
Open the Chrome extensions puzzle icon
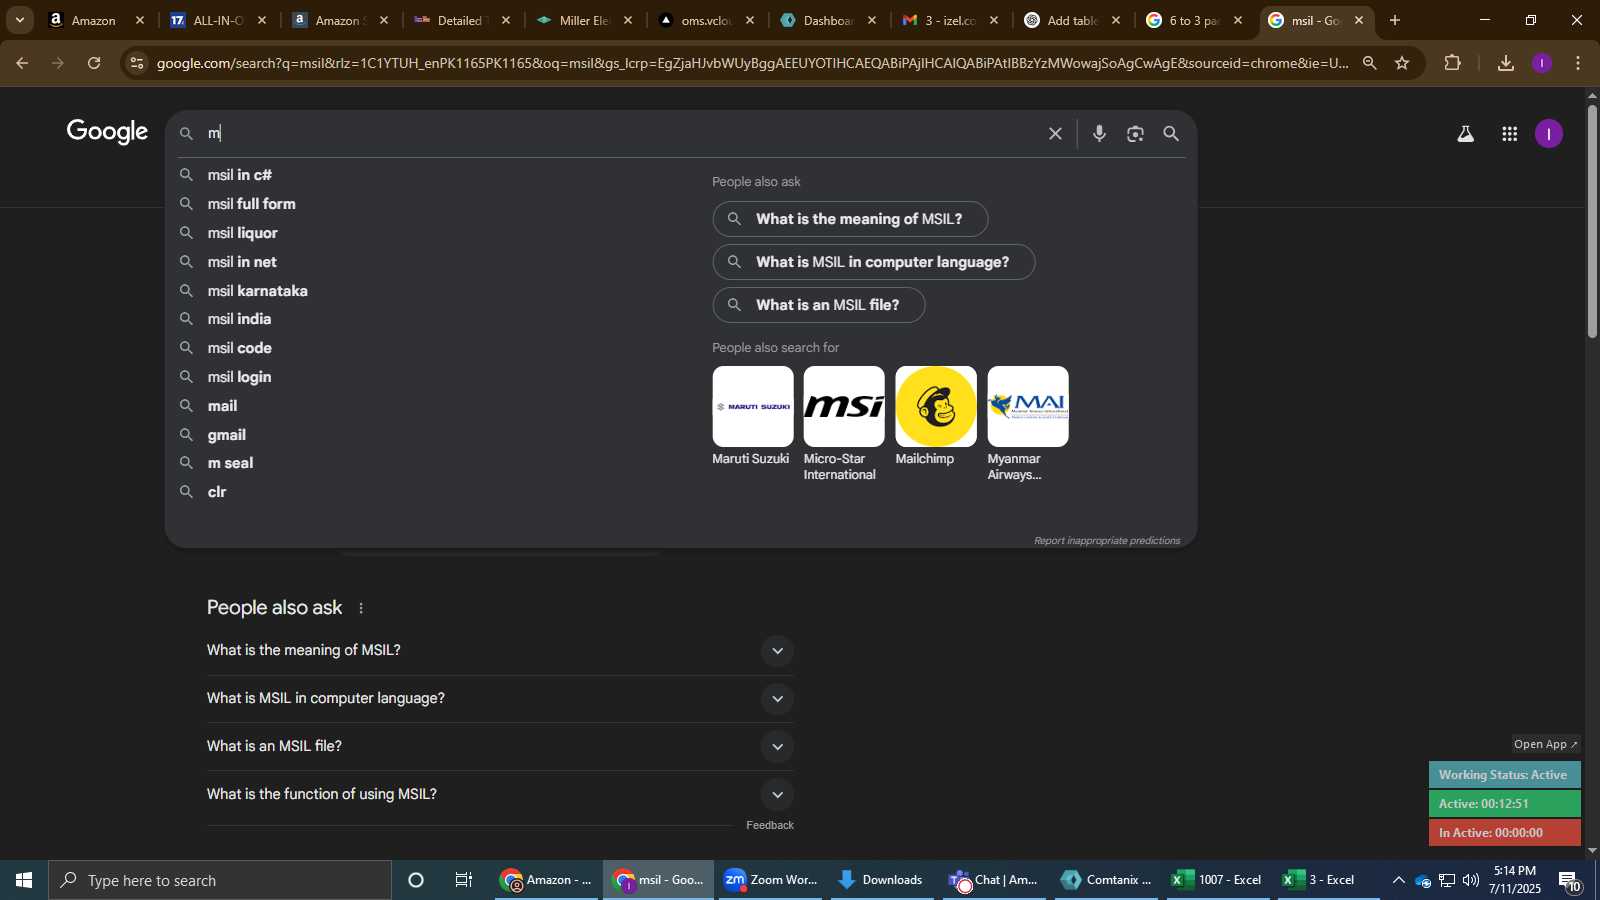click(1453, 63)
